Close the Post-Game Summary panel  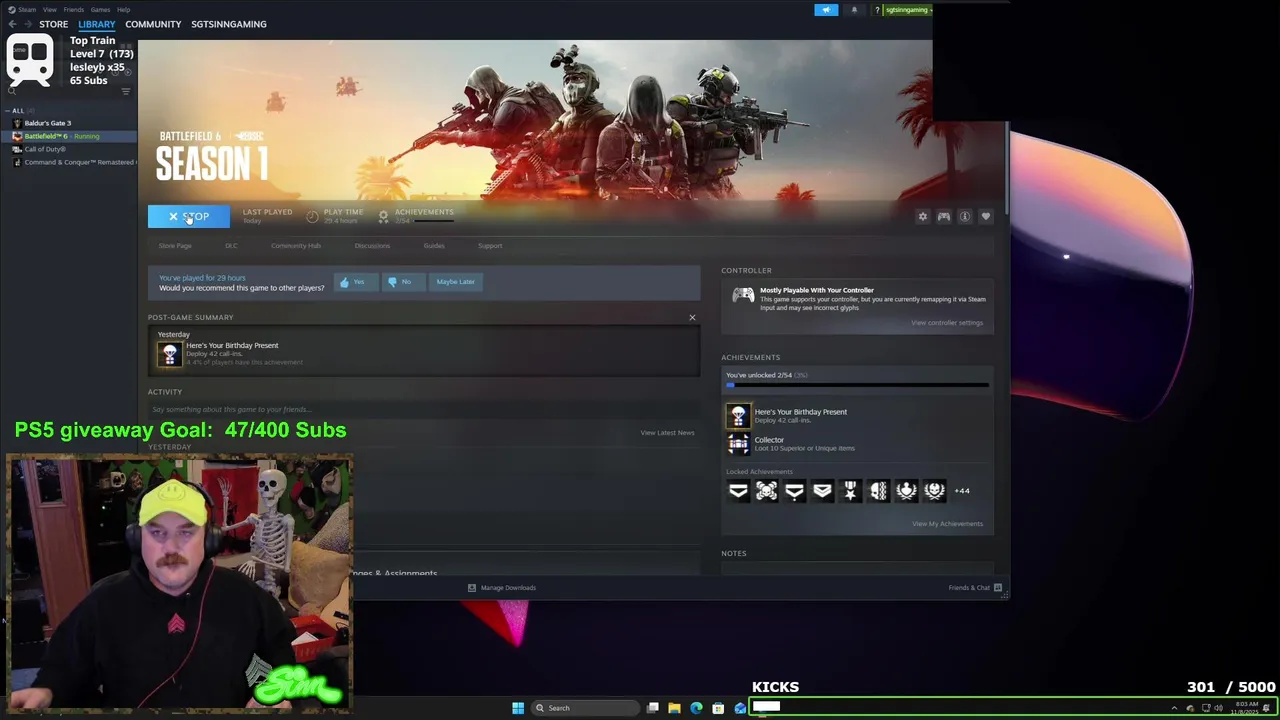coord(692,318)
